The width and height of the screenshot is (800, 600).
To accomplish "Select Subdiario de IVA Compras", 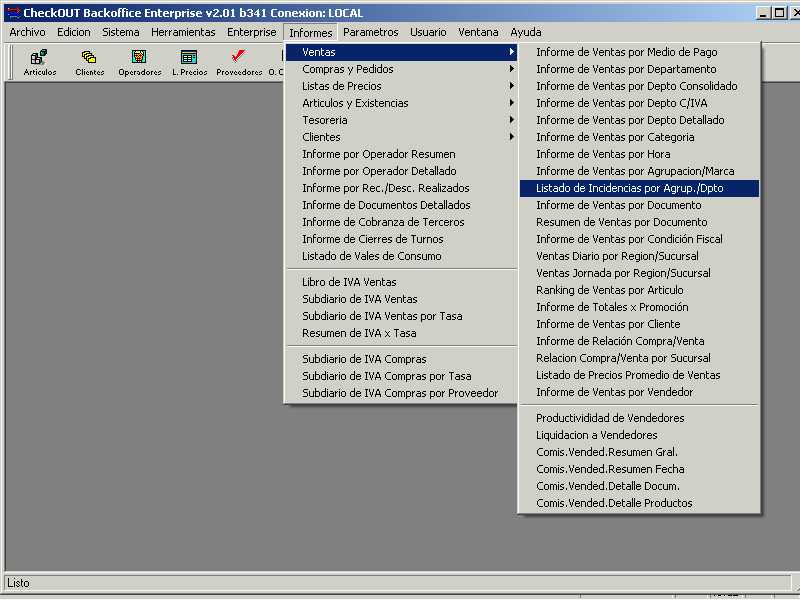I will [401, 359].
